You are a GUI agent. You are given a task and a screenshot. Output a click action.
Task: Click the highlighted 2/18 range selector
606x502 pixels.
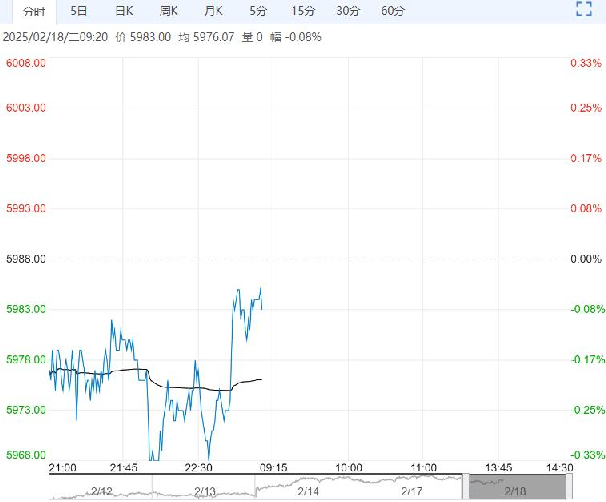[516, 490]
